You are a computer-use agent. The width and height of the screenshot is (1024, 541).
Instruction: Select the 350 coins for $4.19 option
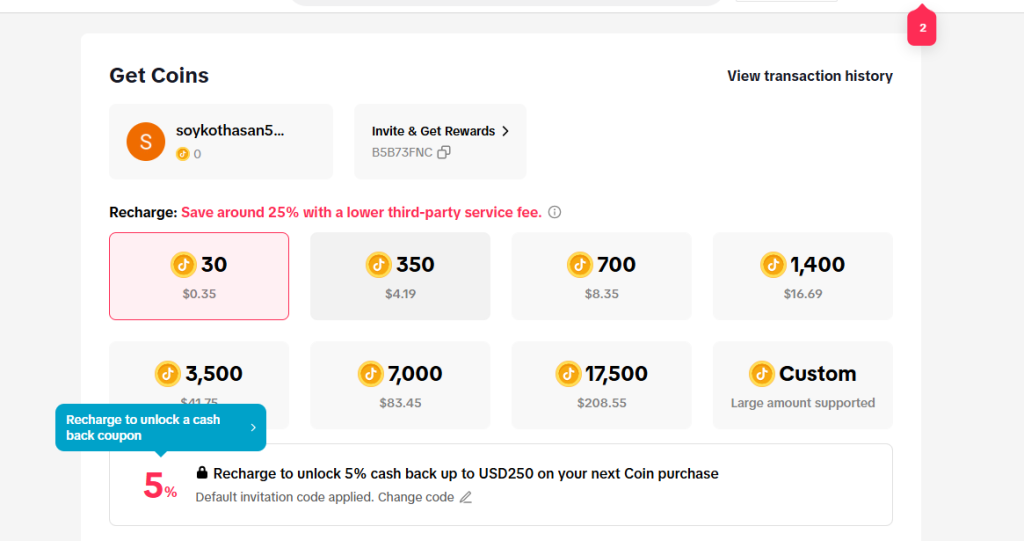point(400,276)
